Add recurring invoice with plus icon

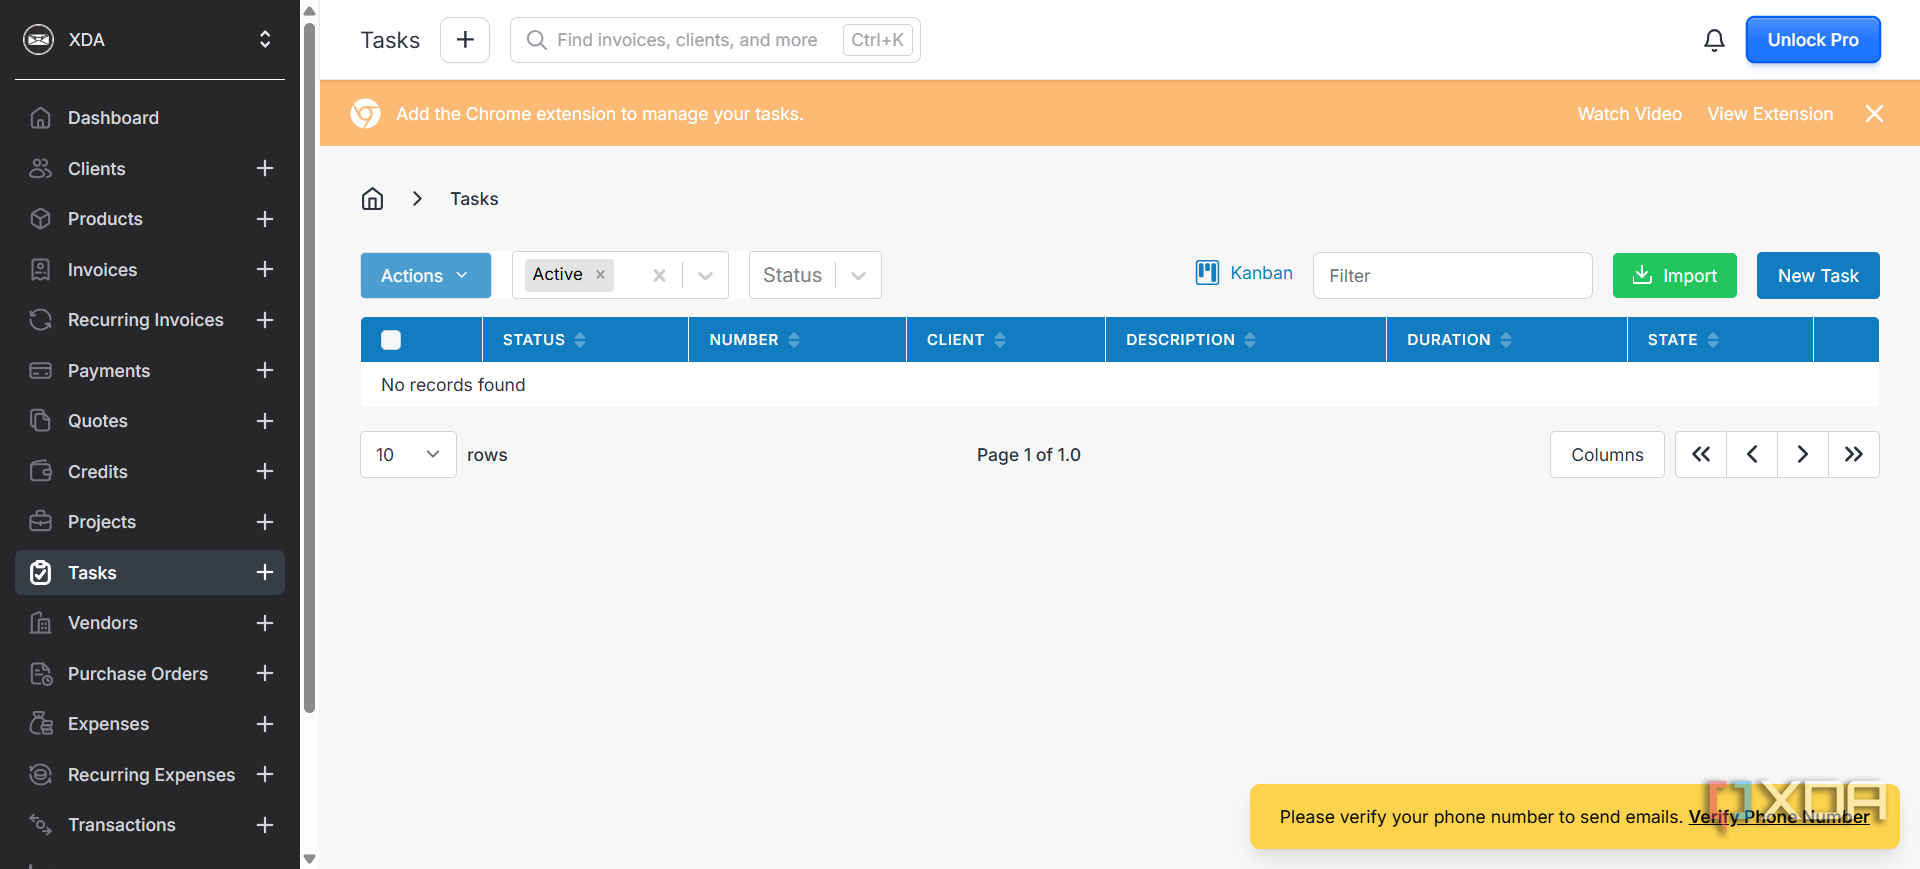(x=265, y=320)
